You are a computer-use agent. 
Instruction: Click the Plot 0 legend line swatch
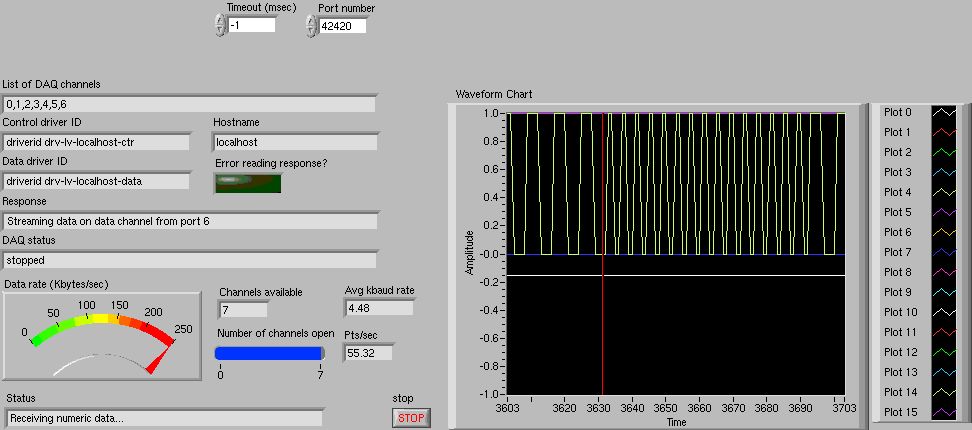tap(943, 113)
